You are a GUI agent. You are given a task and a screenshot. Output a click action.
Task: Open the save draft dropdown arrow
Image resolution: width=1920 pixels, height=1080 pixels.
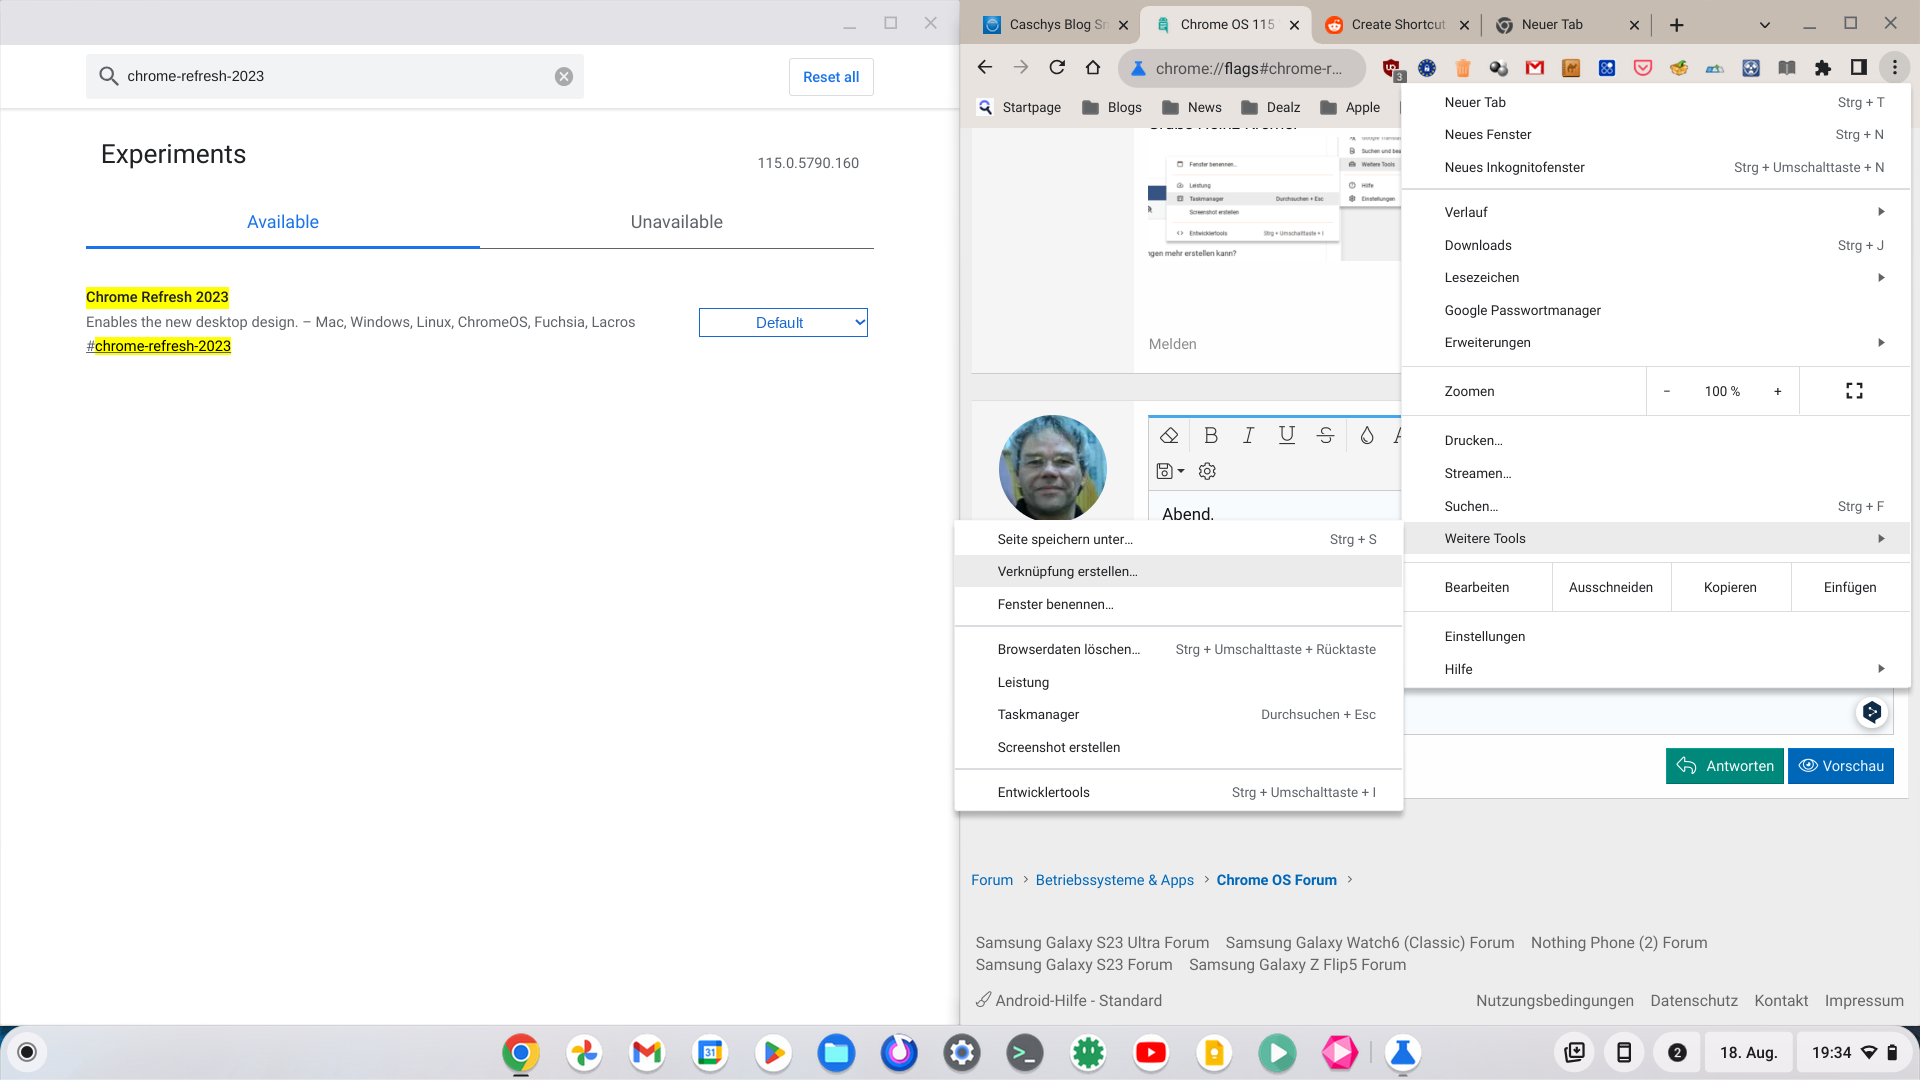(x=1181, y=471)
